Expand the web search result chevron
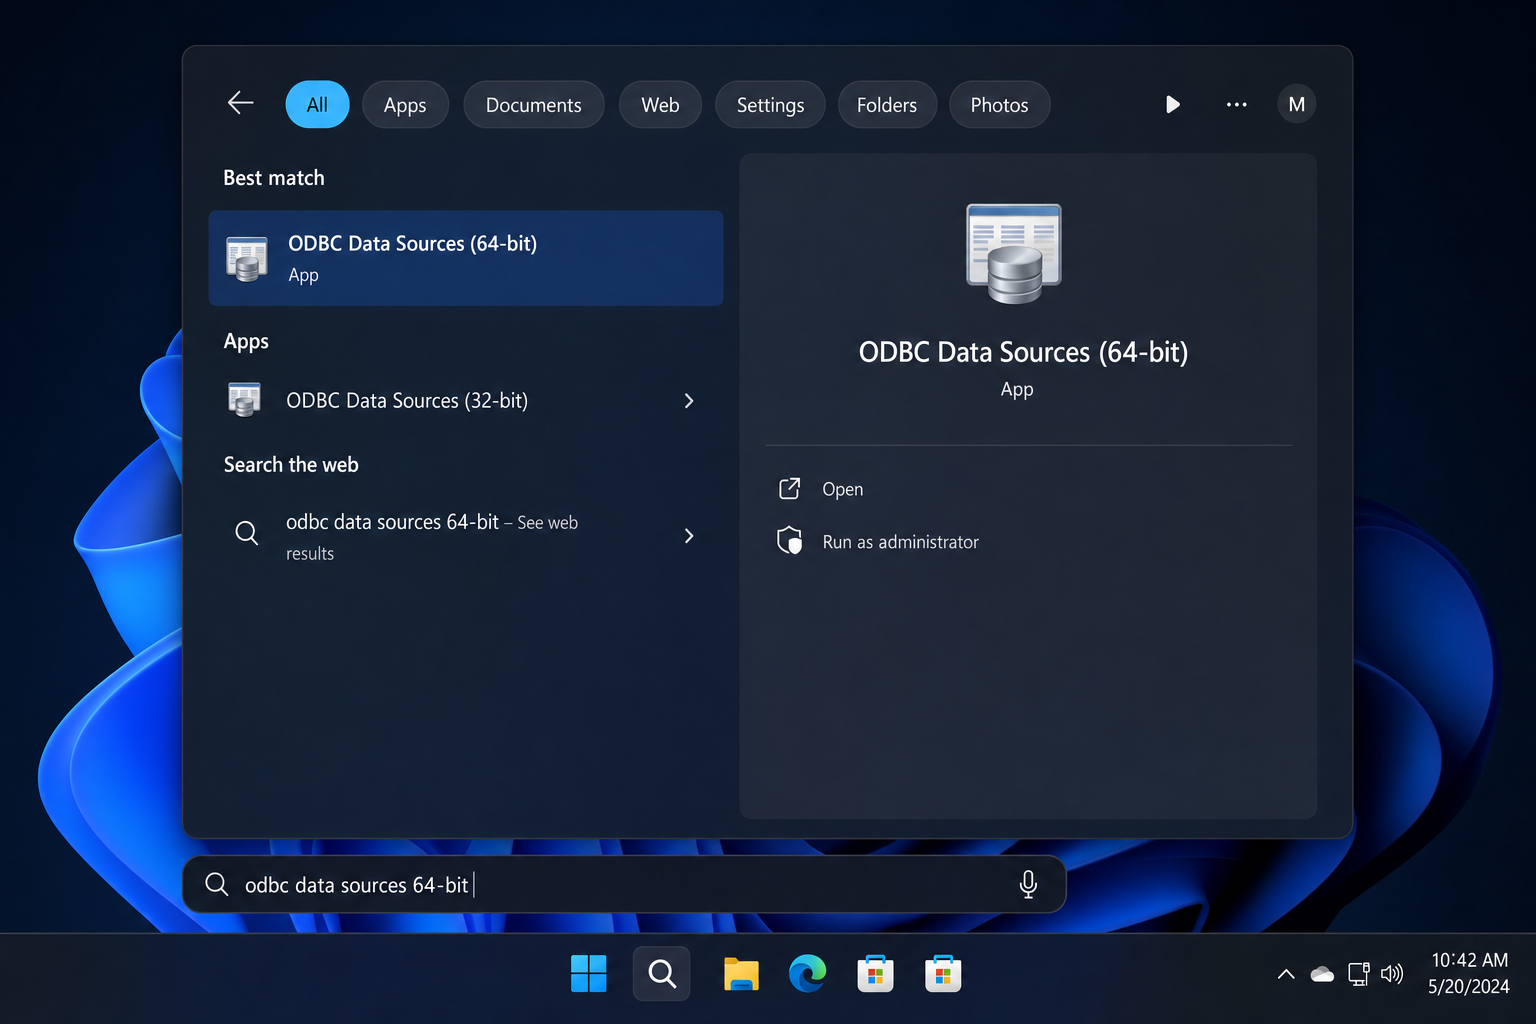The height and width of the screenshot is (1024, 1536). [689, 536]
